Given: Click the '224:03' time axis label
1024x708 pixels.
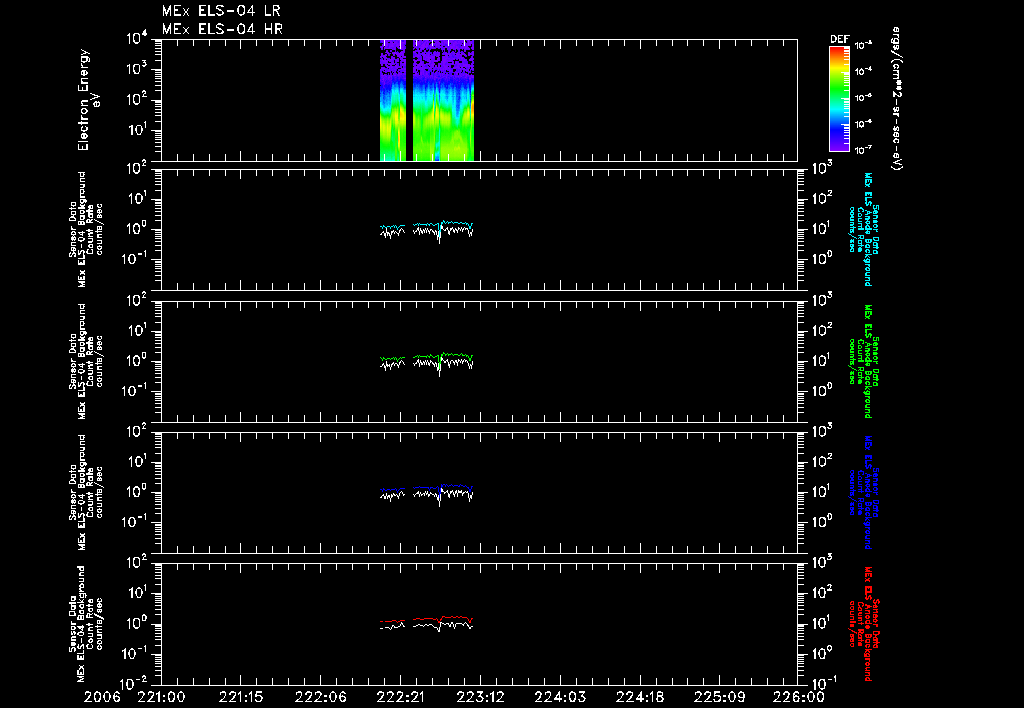Looking at the screenshot, I should coord(560,697).
